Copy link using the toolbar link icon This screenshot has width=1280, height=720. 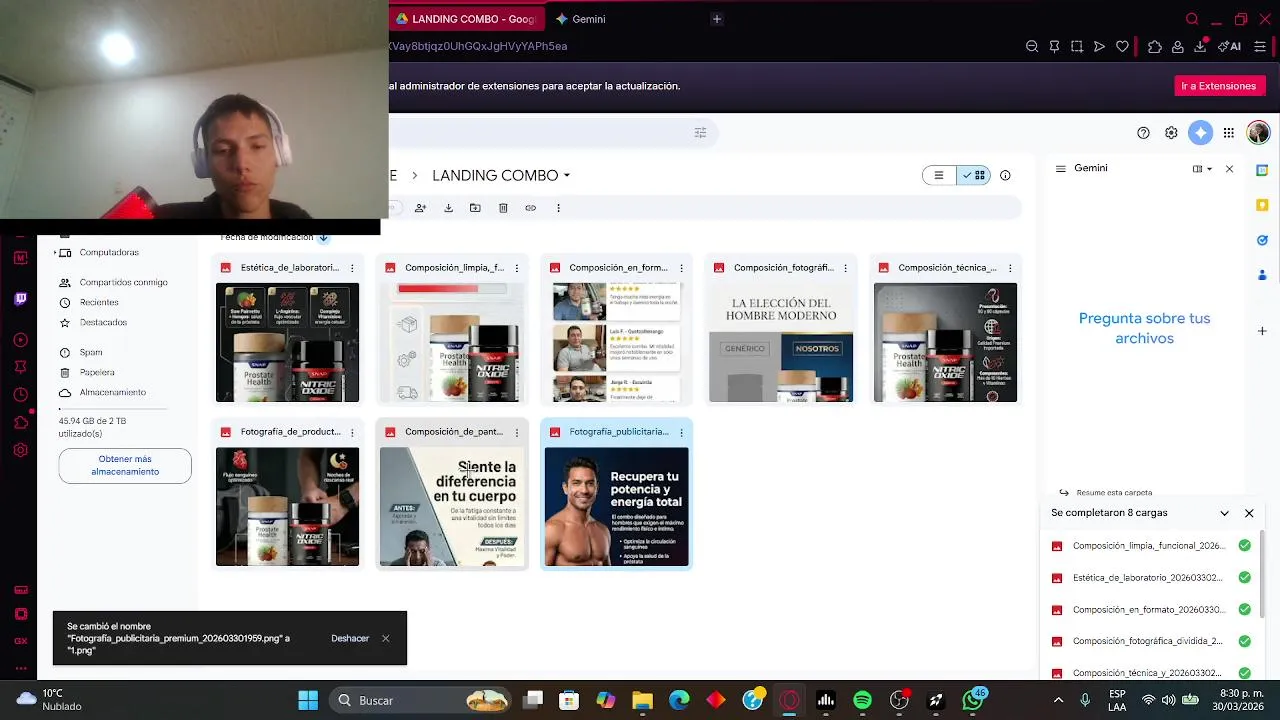click(x=531, y=208)
